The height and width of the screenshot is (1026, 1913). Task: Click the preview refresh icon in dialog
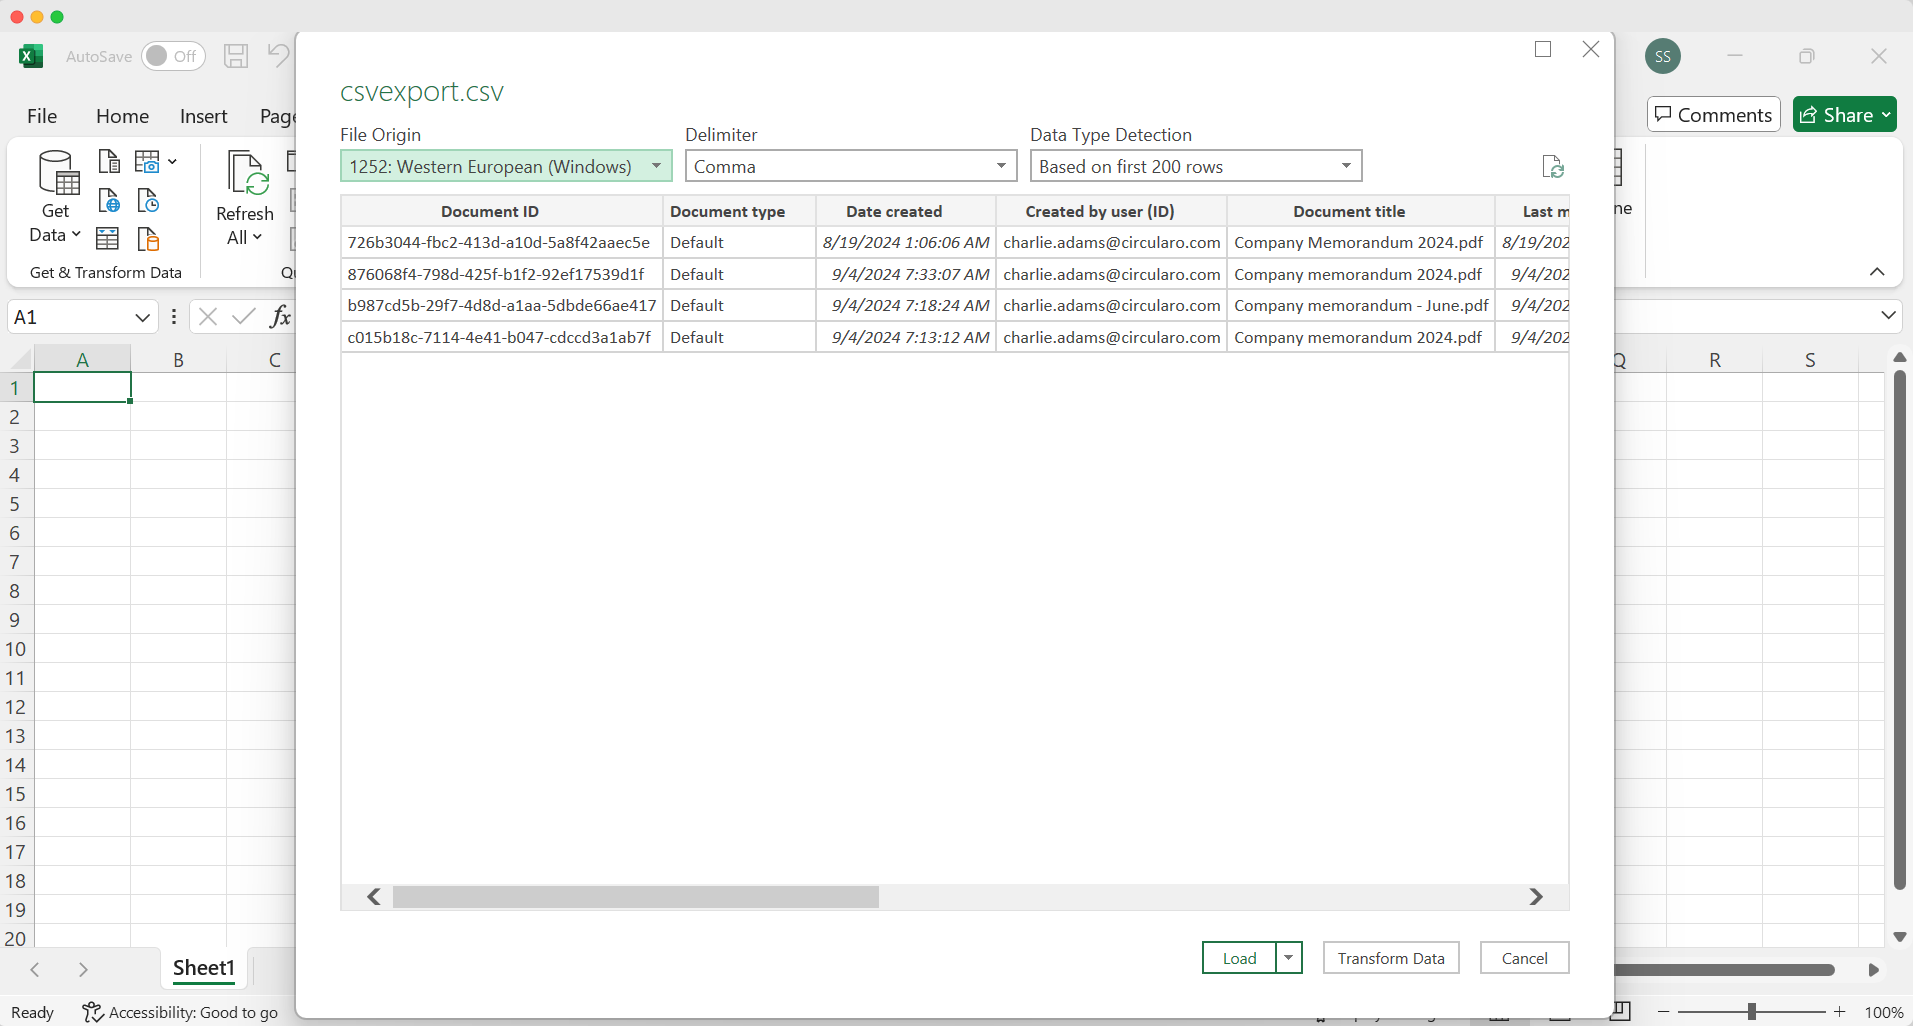[1552, 167]
